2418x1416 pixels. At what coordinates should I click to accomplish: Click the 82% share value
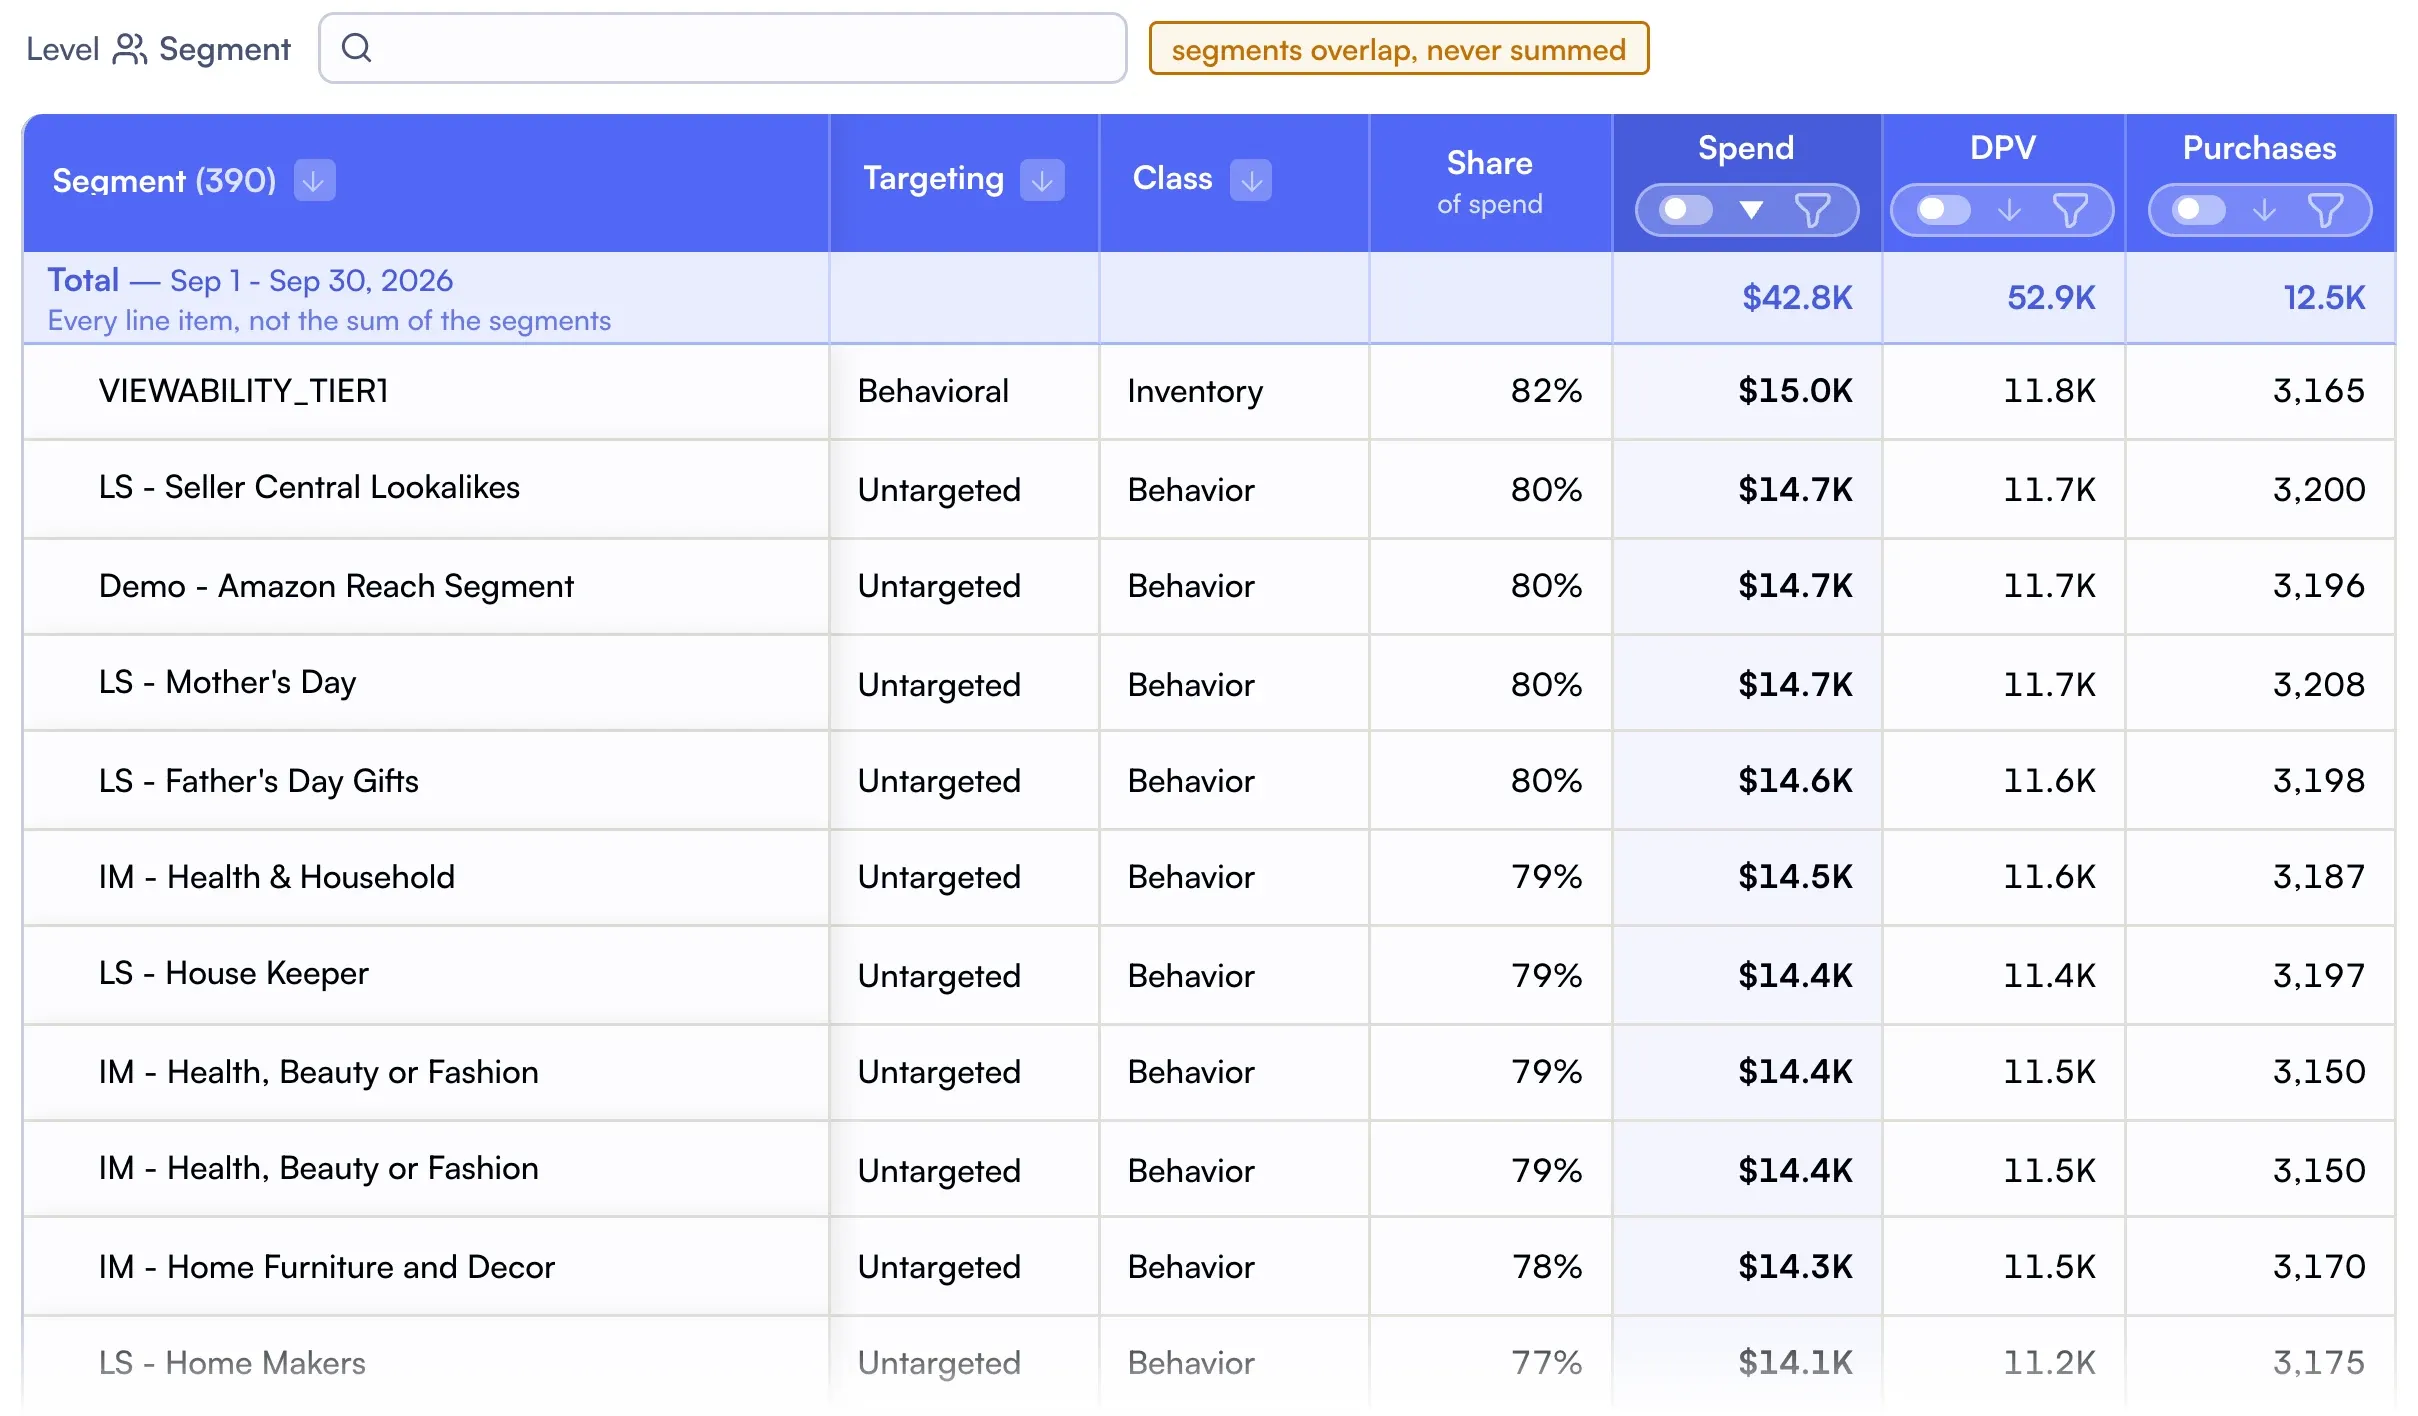coord(1546,391)
